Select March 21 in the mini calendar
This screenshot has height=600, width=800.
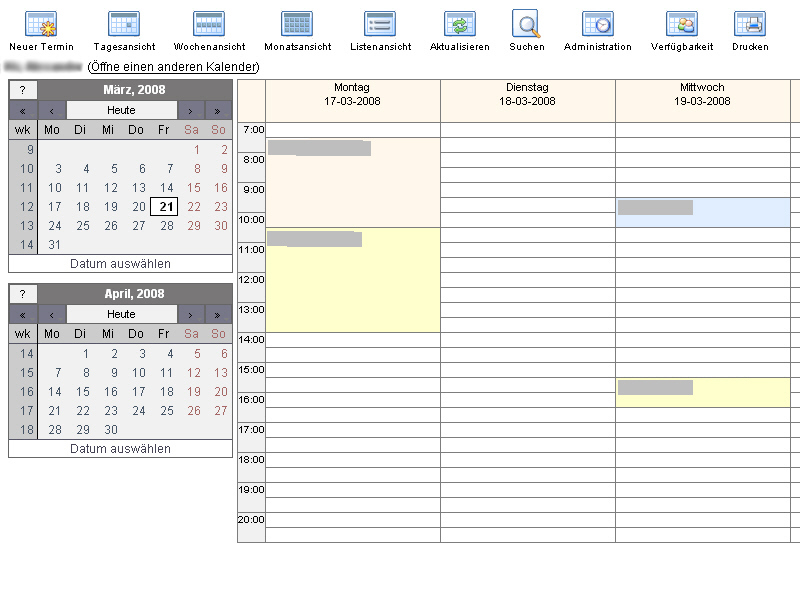165,207
